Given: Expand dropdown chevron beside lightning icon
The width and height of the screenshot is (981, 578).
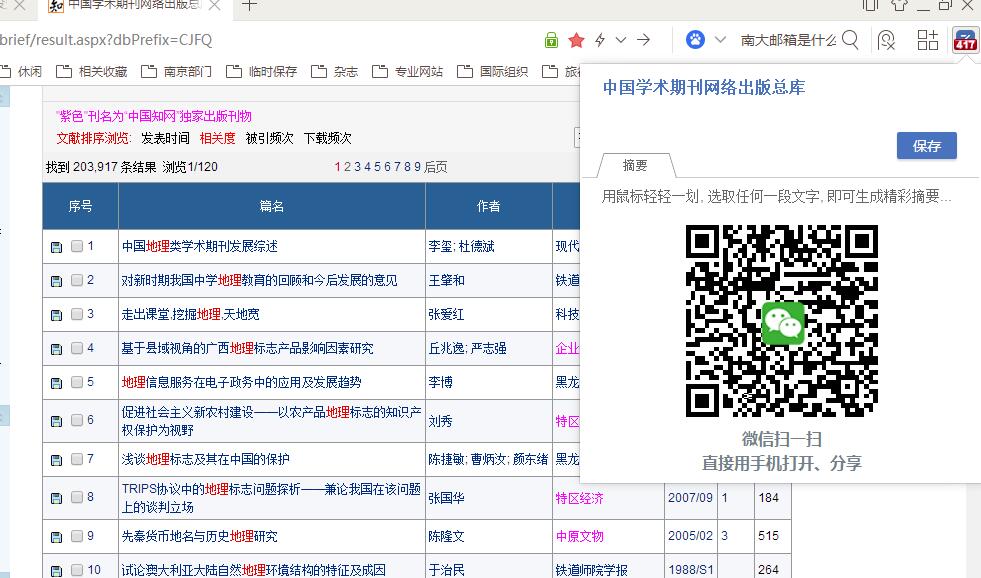Looking at the screenshot, I should [621, 40].
